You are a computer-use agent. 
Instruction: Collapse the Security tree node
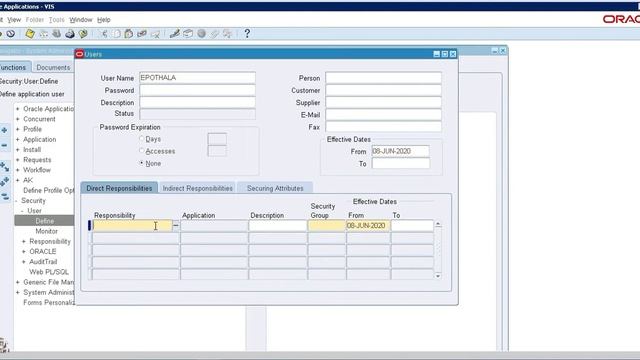point(17,201)
